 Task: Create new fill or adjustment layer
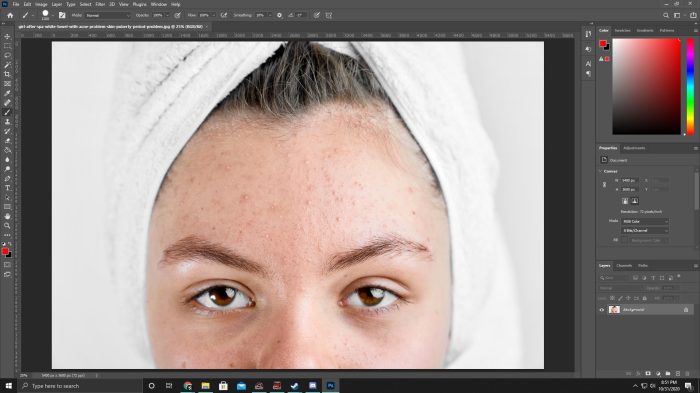[658, 373]
